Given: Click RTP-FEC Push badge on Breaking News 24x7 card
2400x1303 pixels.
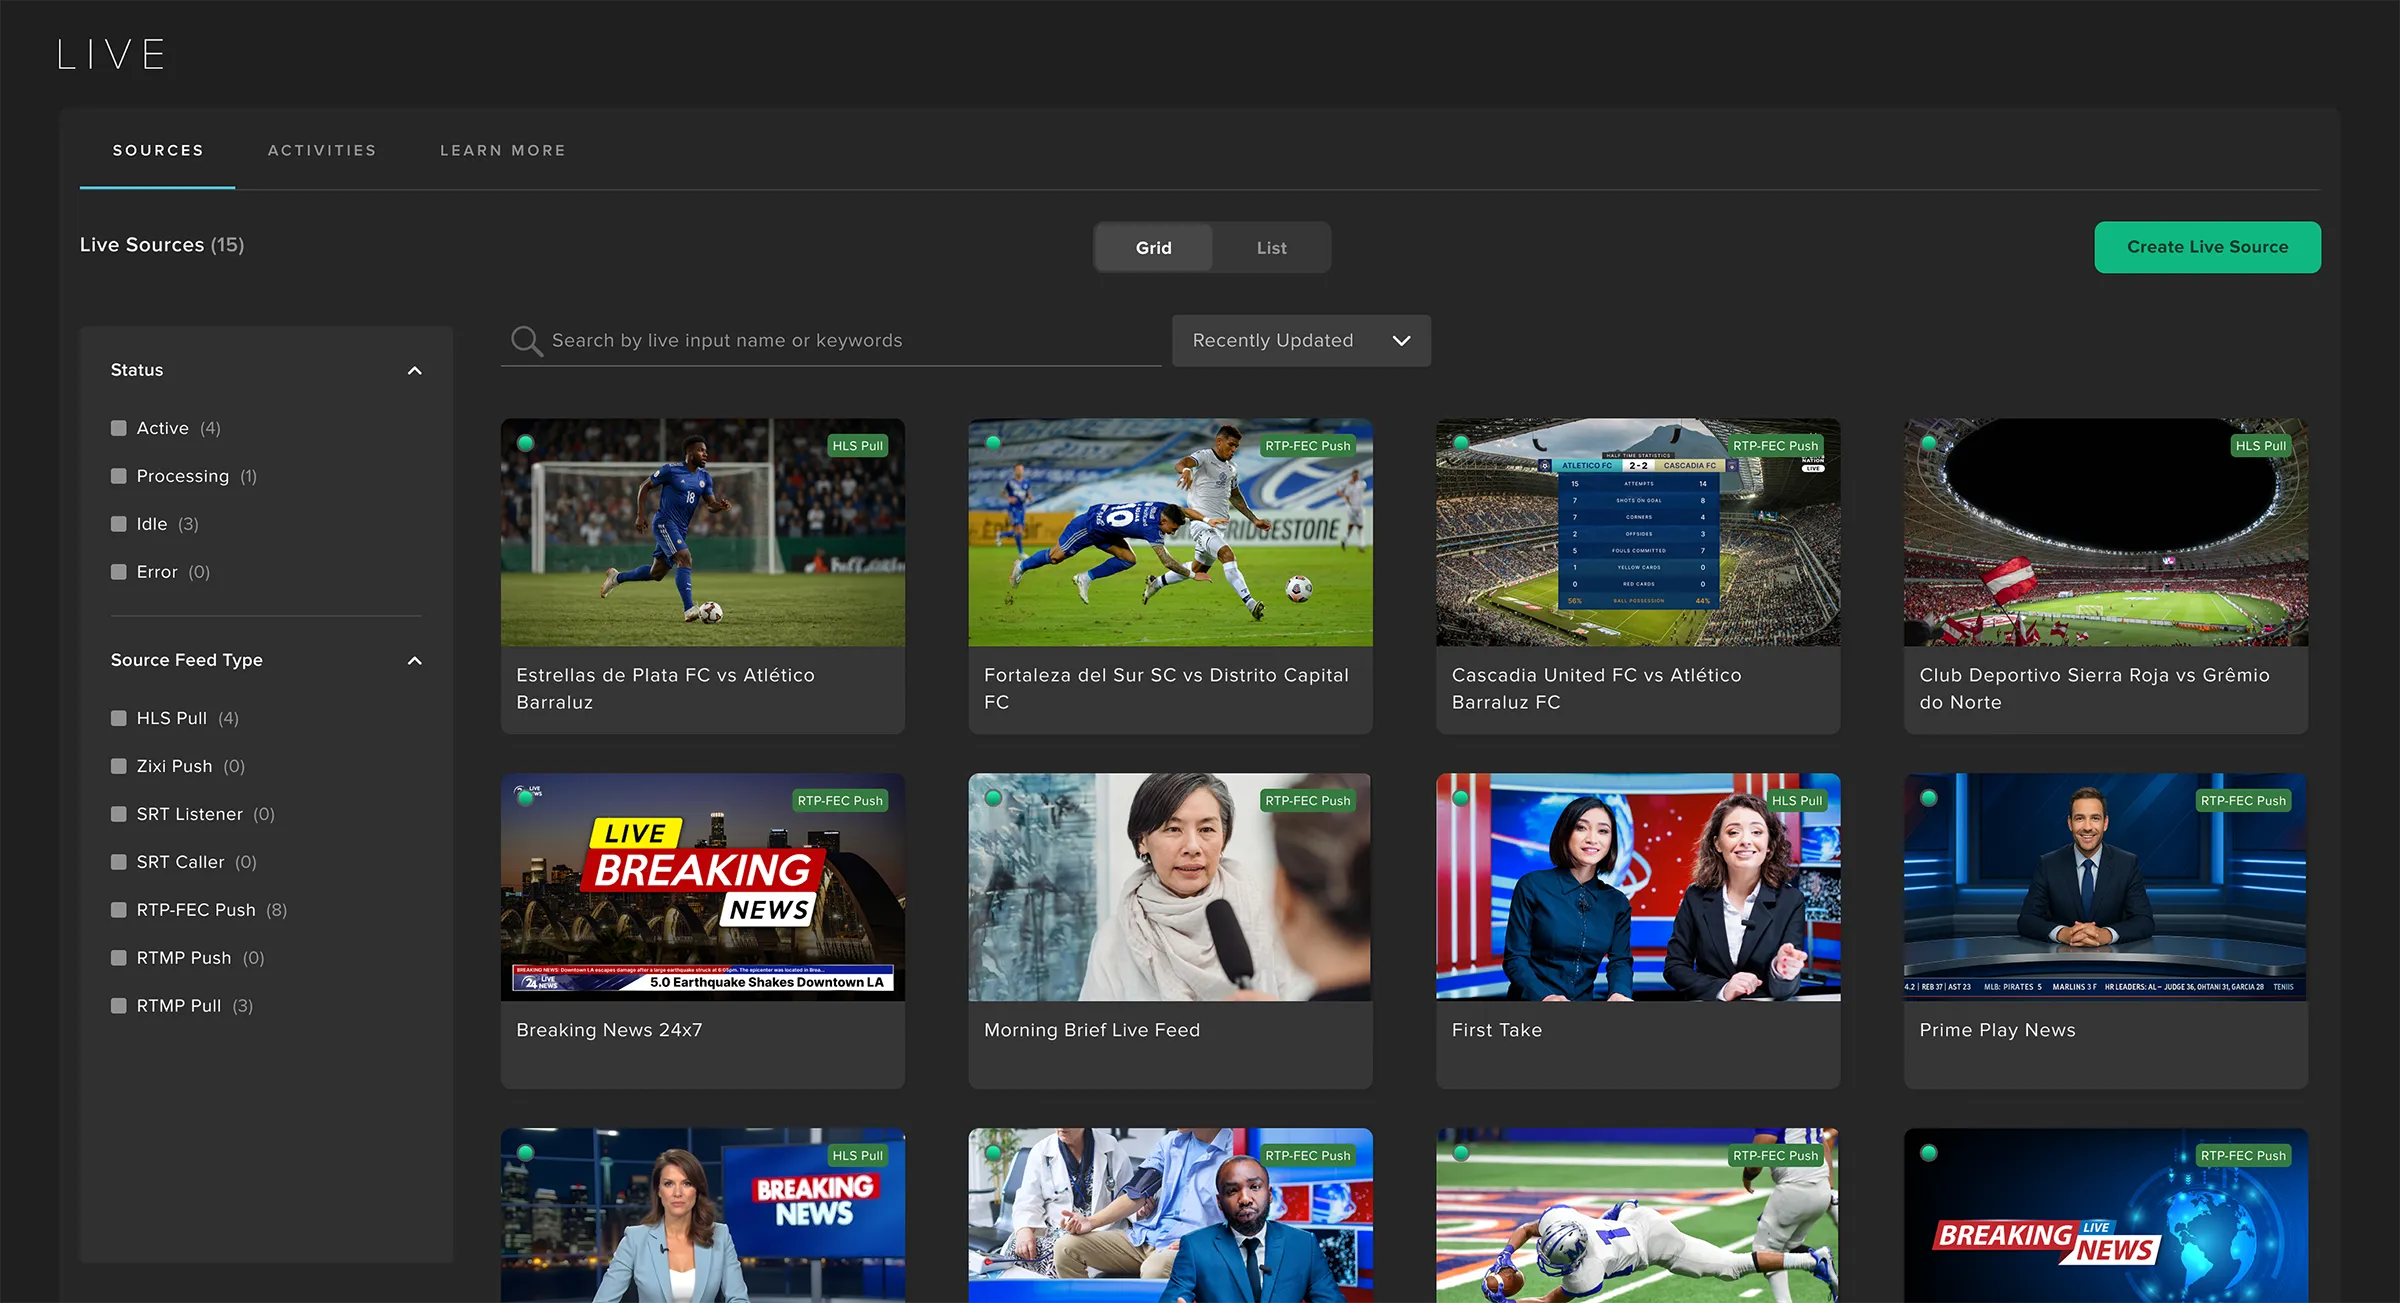Looking at the screenshot, I should click(840, 801).
